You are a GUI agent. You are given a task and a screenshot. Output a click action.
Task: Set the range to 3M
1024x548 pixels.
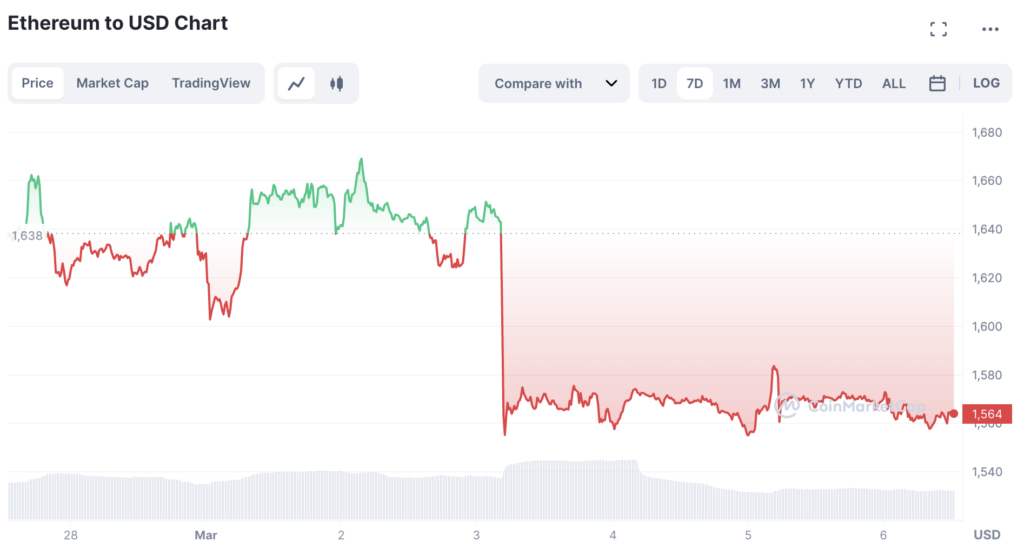770,84
